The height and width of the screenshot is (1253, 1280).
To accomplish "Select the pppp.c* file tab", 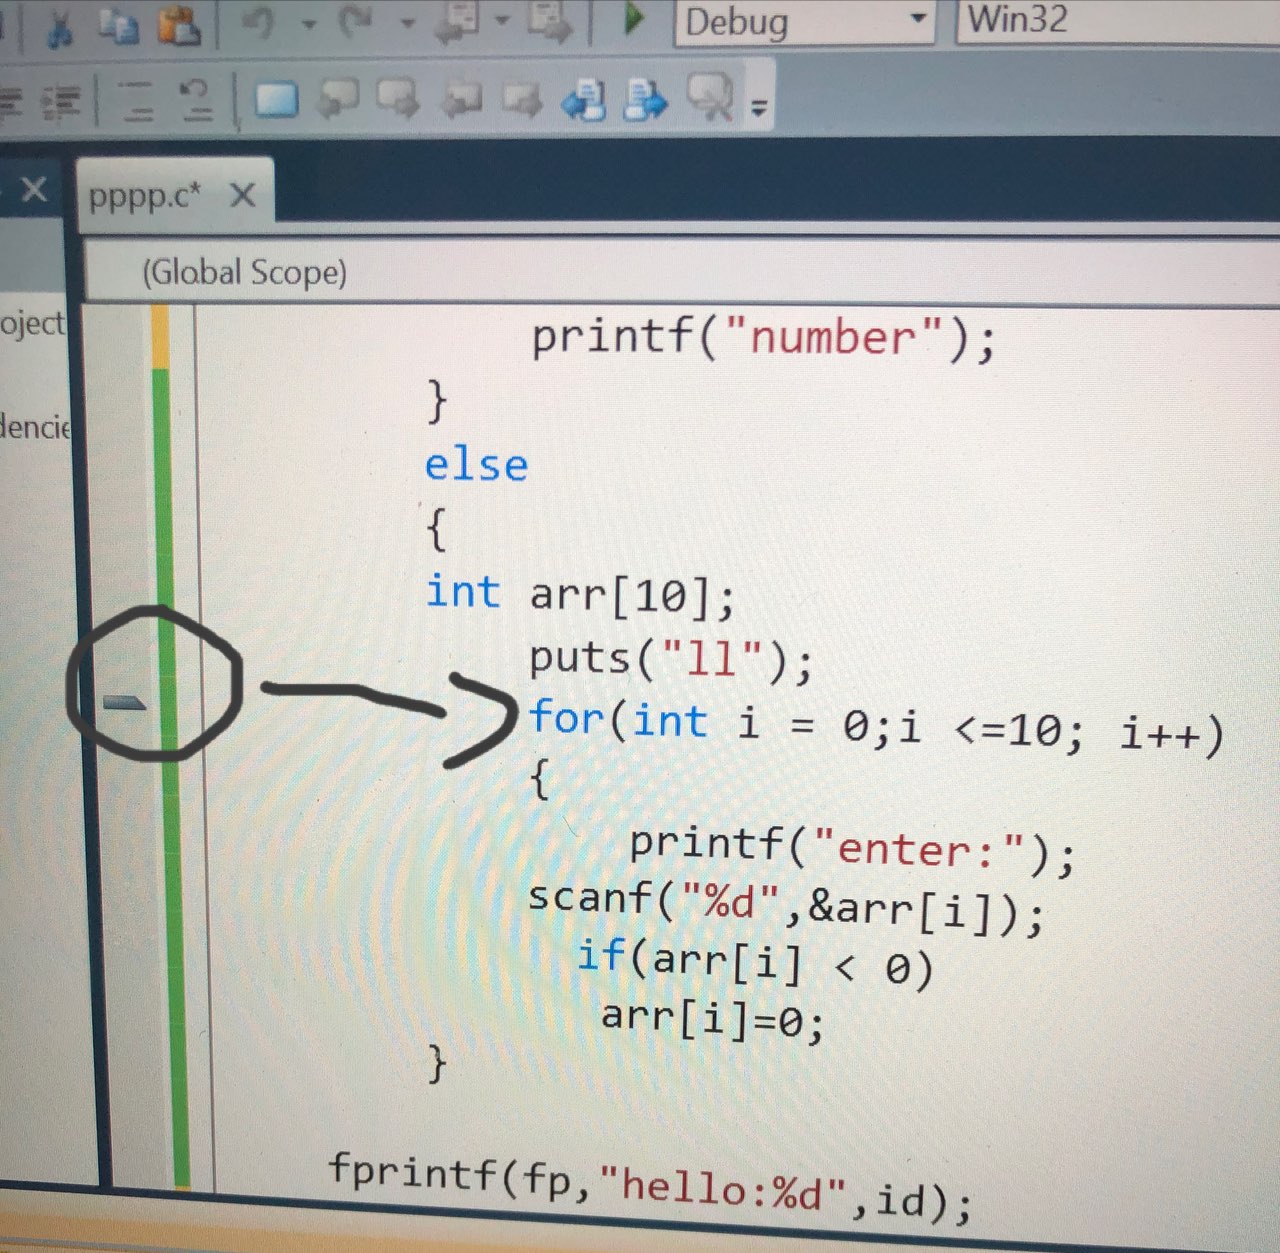I will coord(146,195).
